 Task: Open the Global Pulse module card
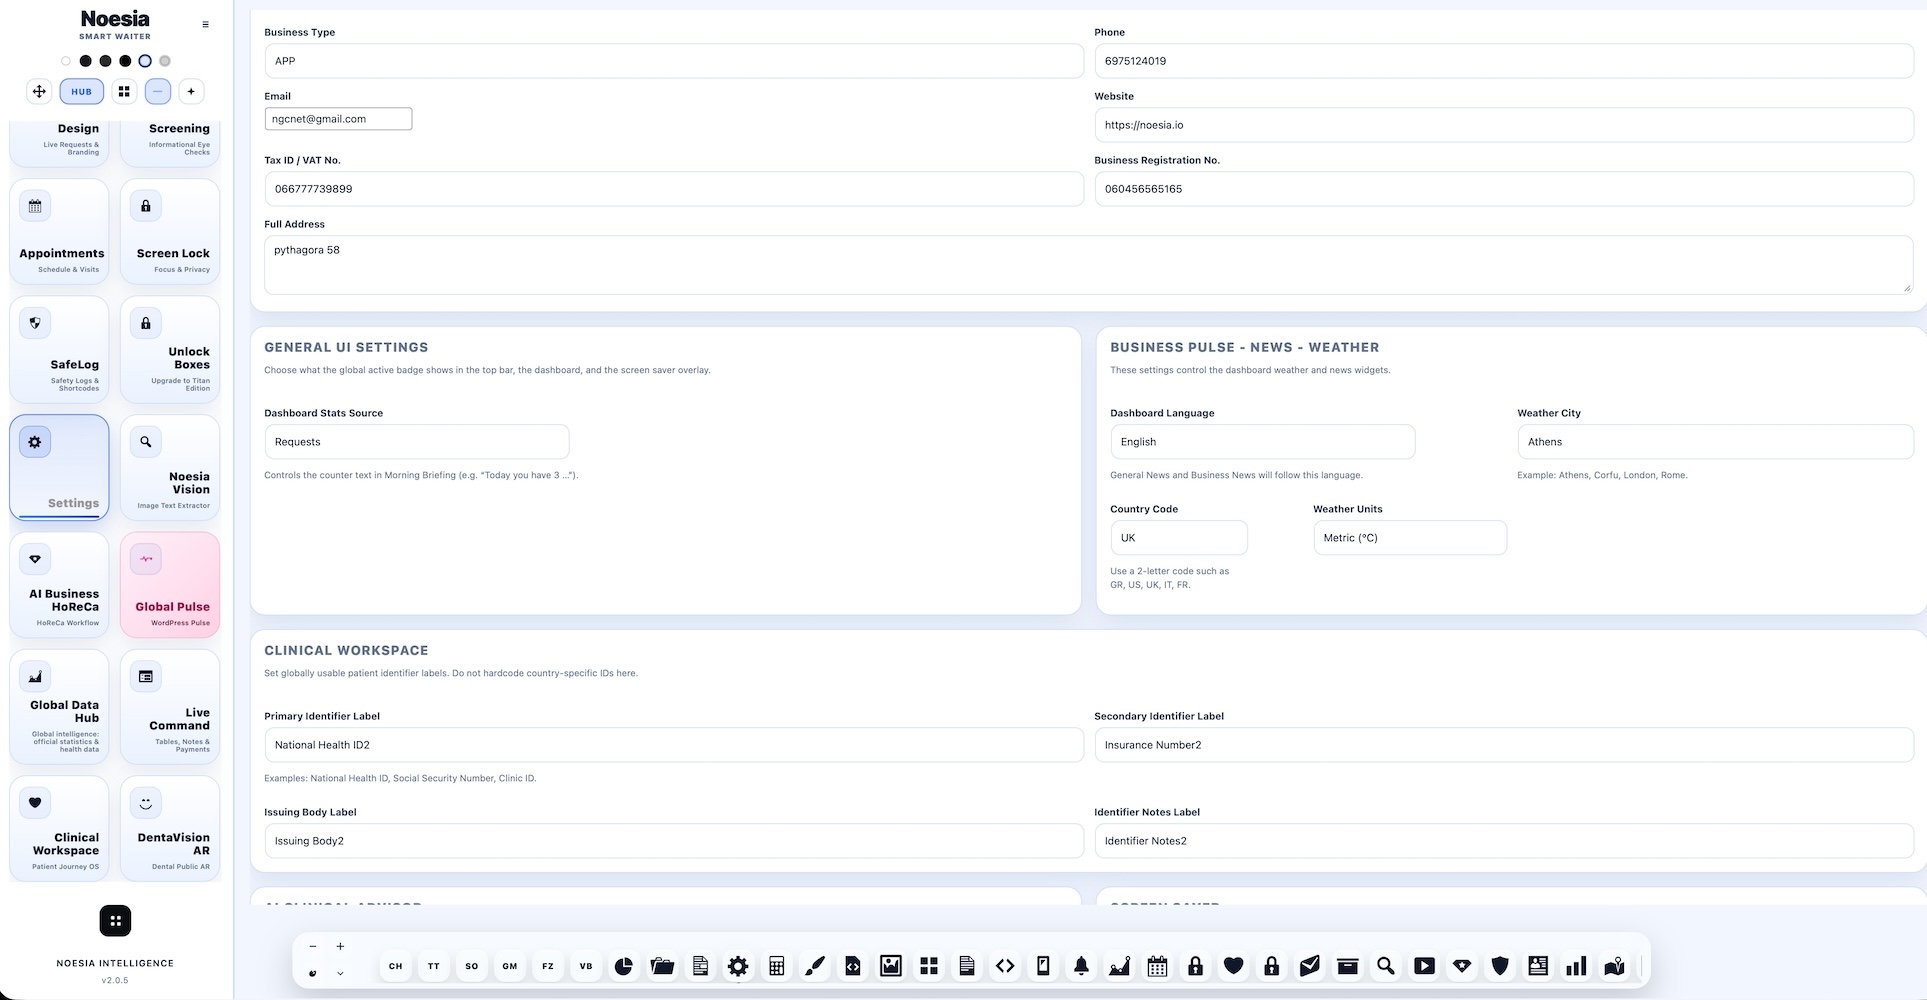(x=170, y=584)
